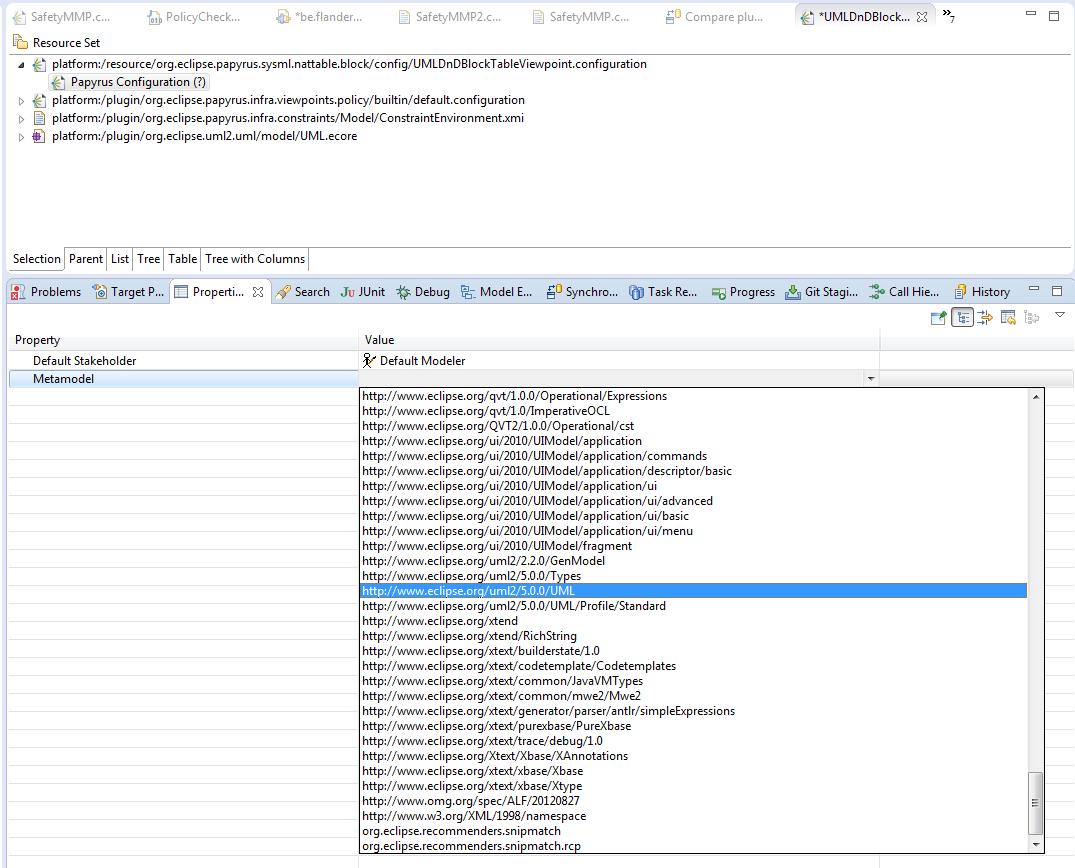
Task: Open Properties view menu triangle
Action: 1059,315
